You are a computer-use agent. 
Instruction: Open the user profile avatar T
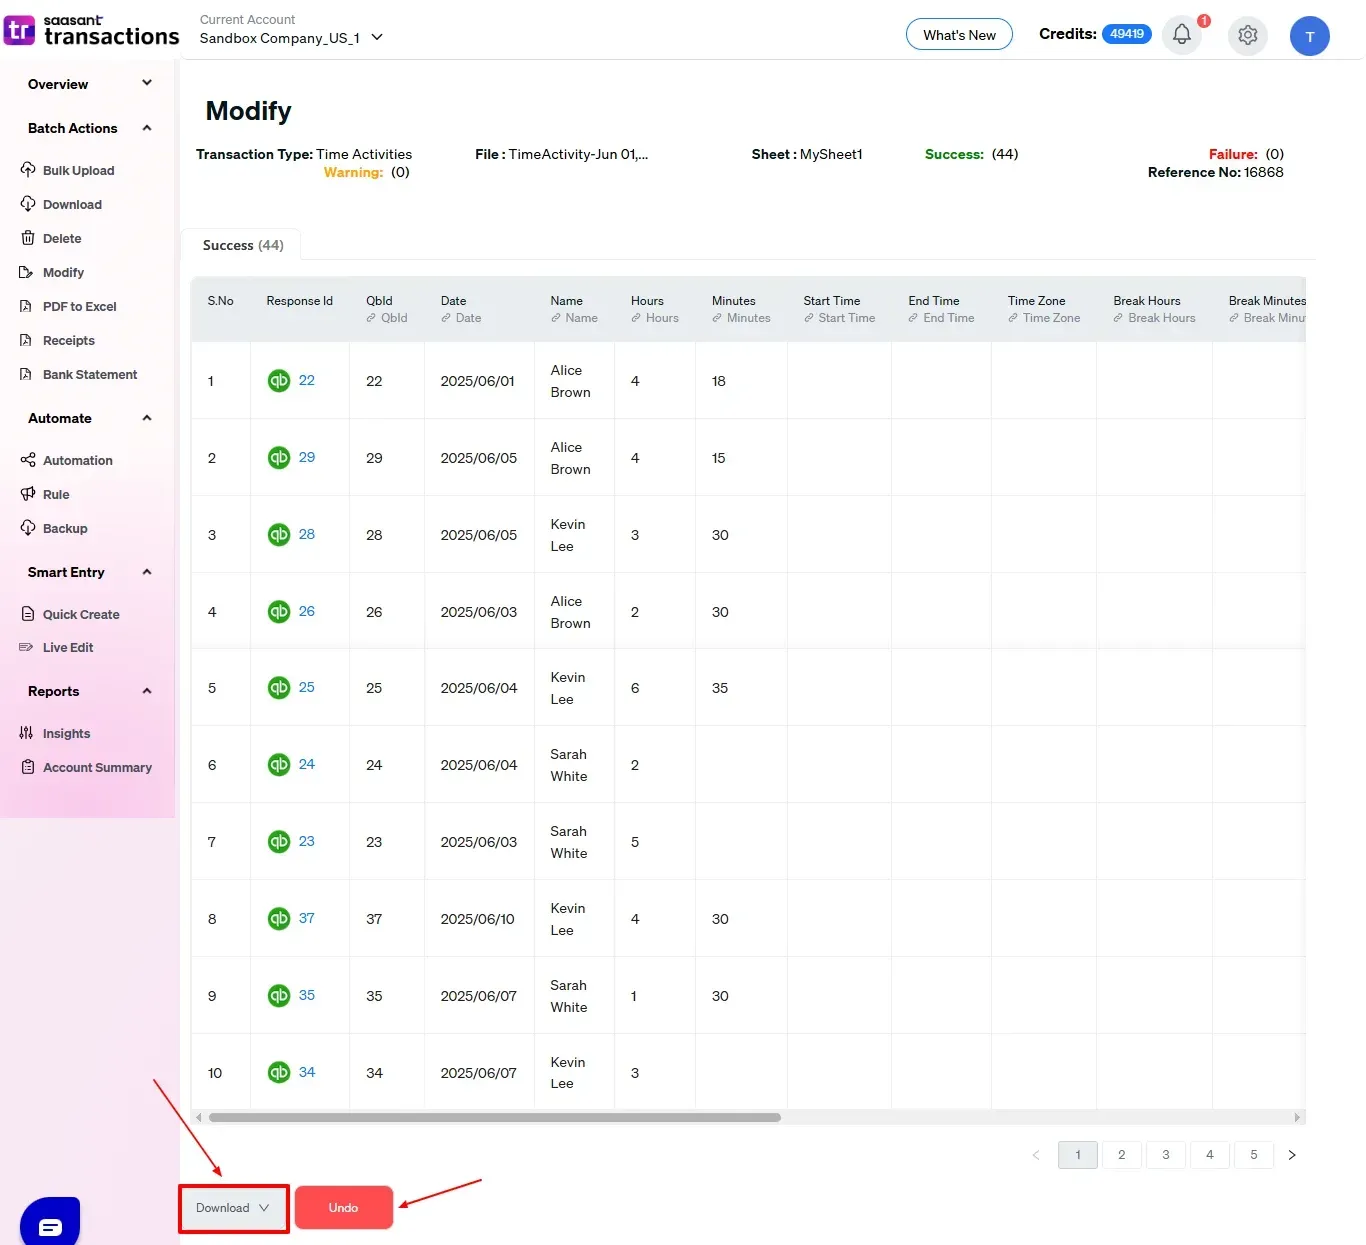1309,36
